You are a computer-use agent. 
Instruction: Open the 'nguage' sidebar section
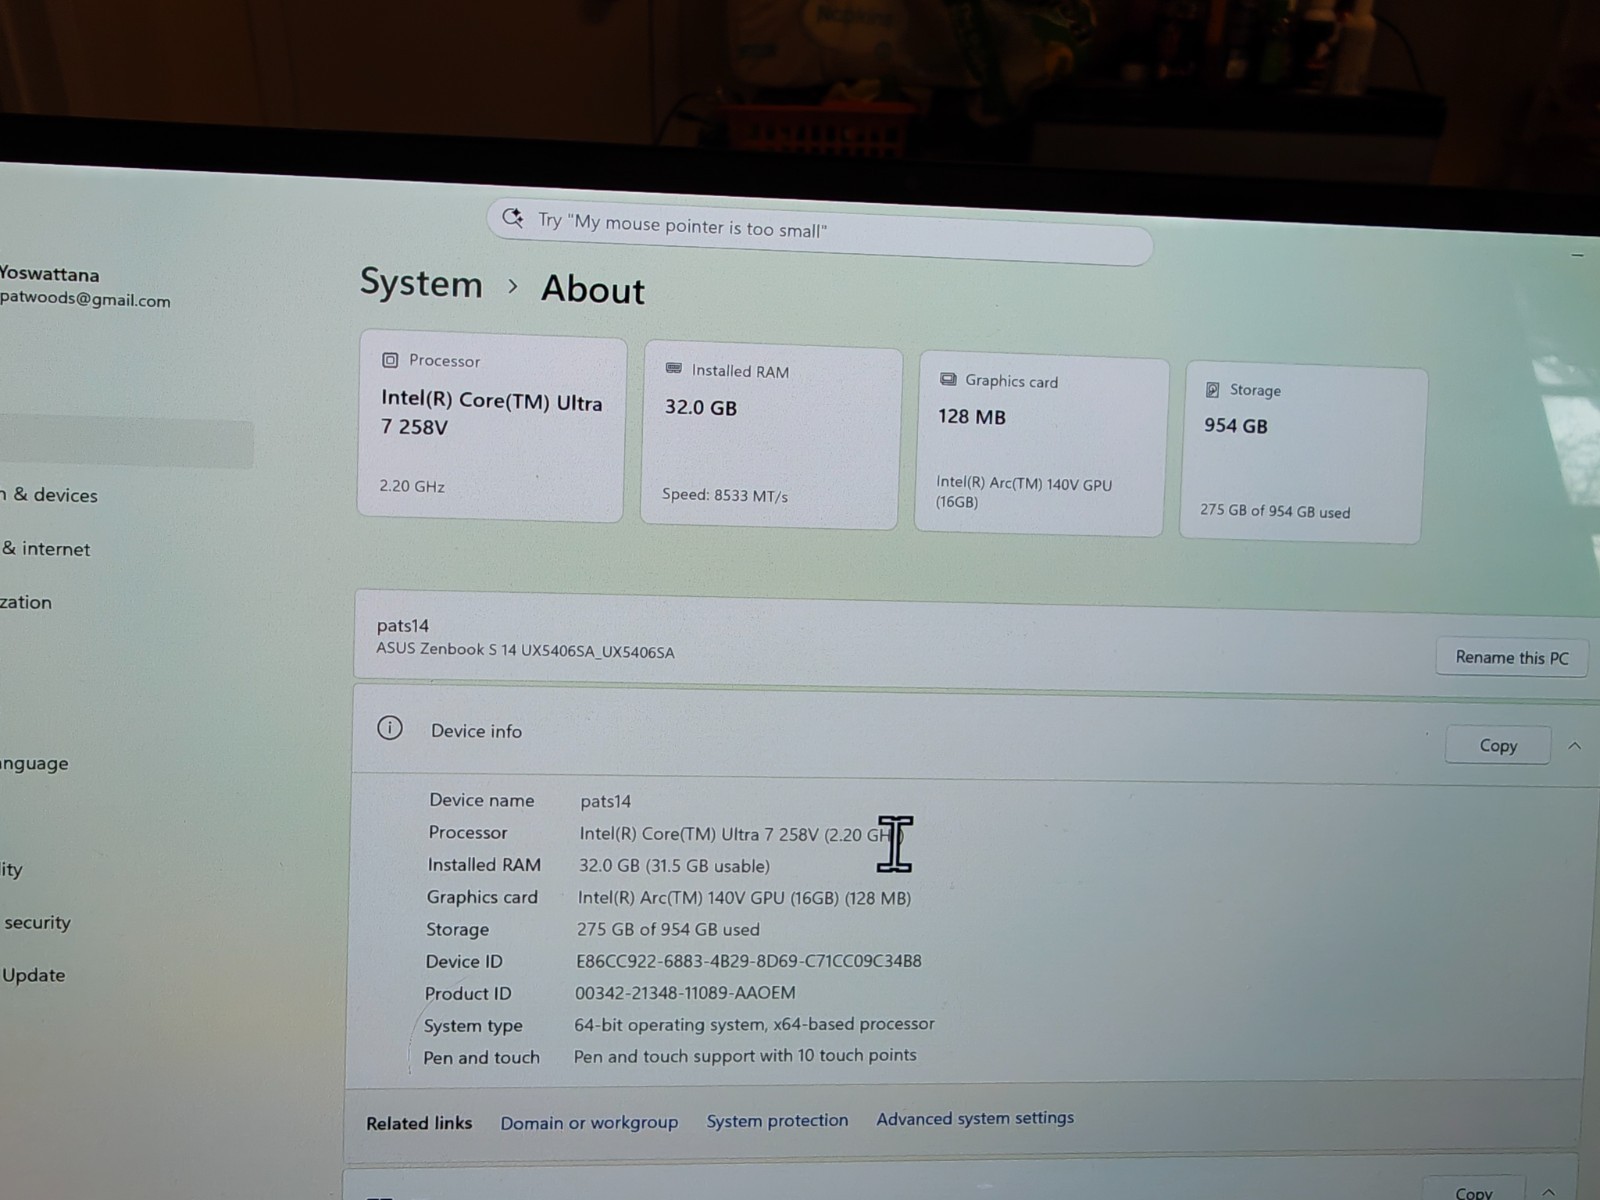35,764
